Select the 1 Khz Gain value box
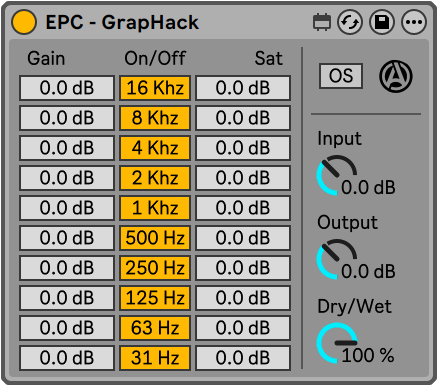Viewport: 438px width, 386px height. pyautogui.click(x=67, y=208)
